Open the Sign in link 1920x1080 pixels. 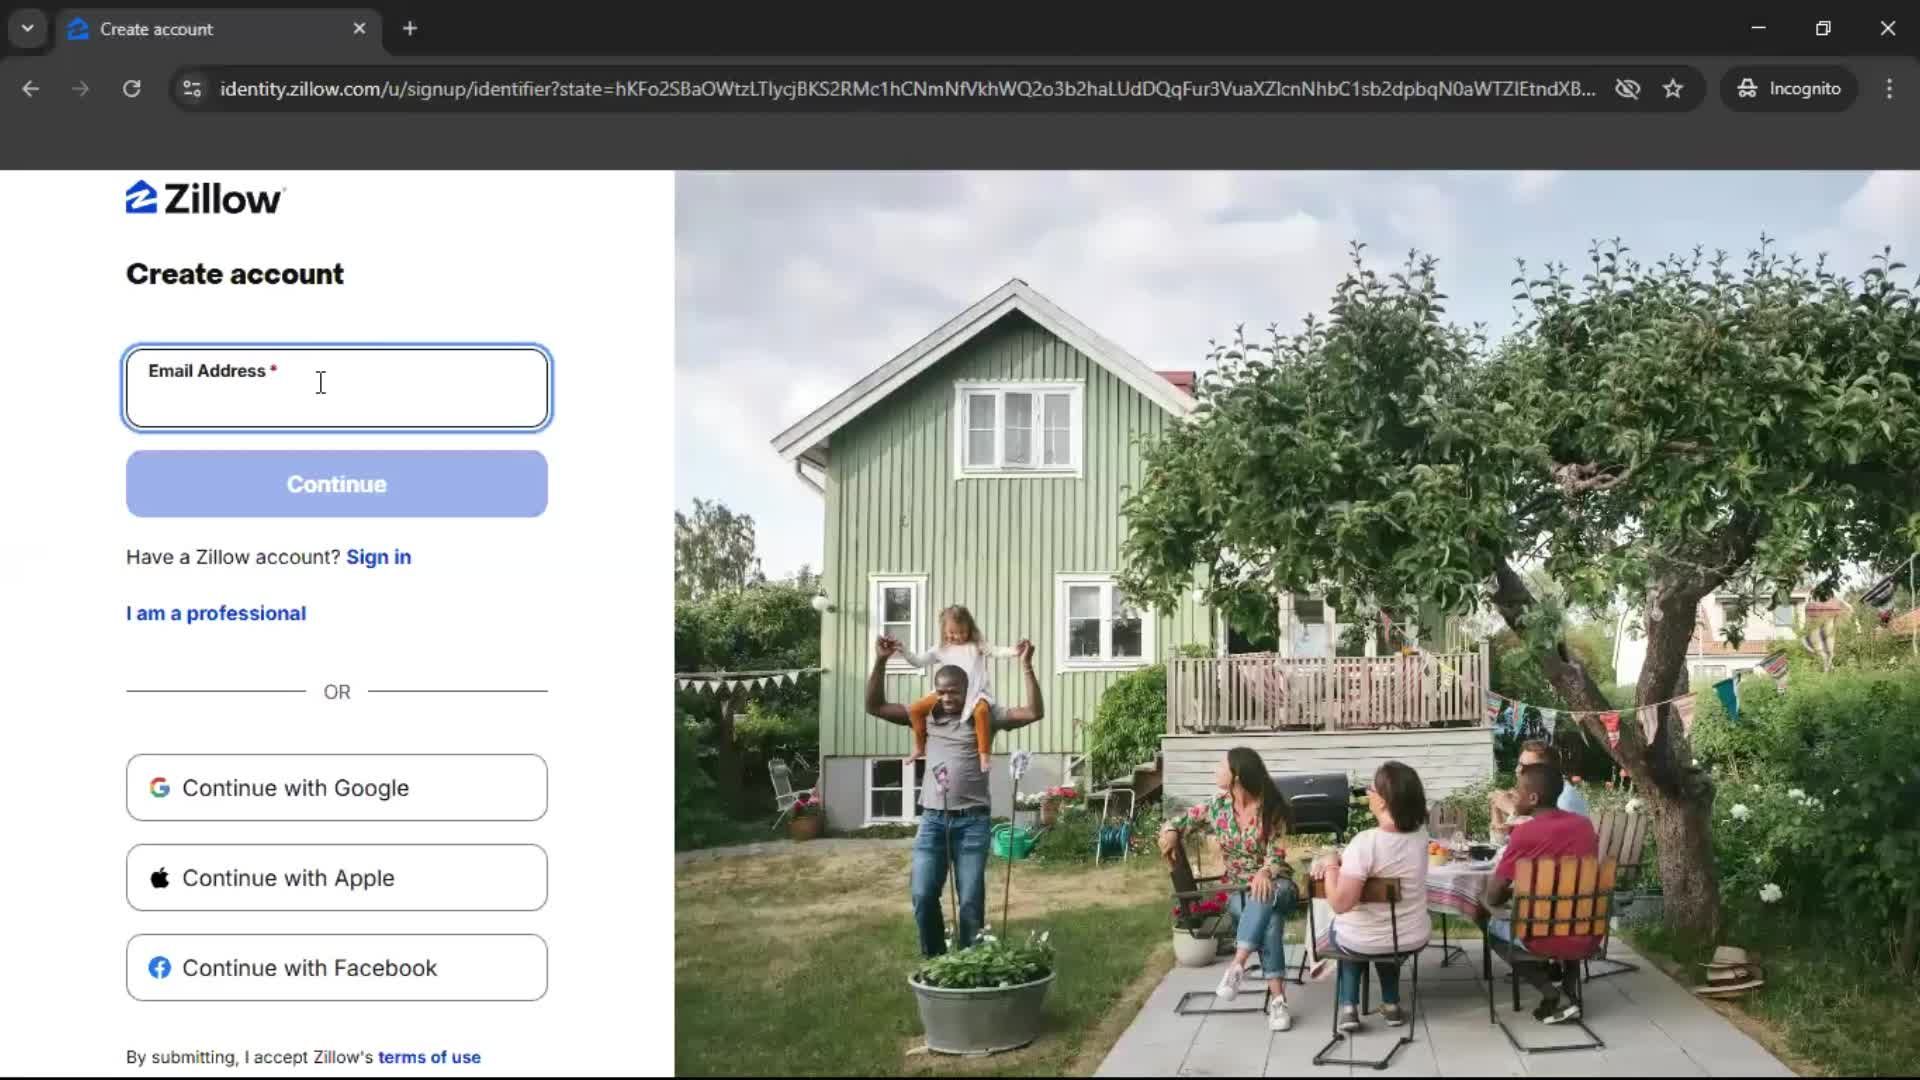click(x=378, y=557)
